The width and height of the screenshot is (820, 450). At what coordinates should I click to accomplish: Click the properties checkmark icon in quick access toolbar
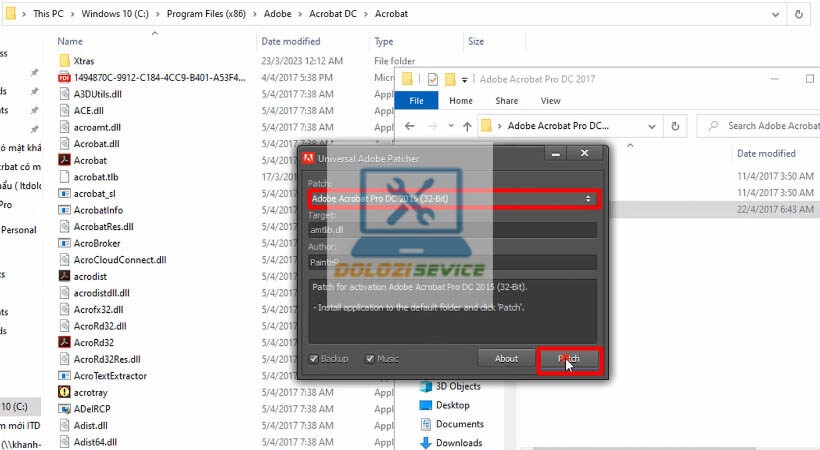pos(432,79)
